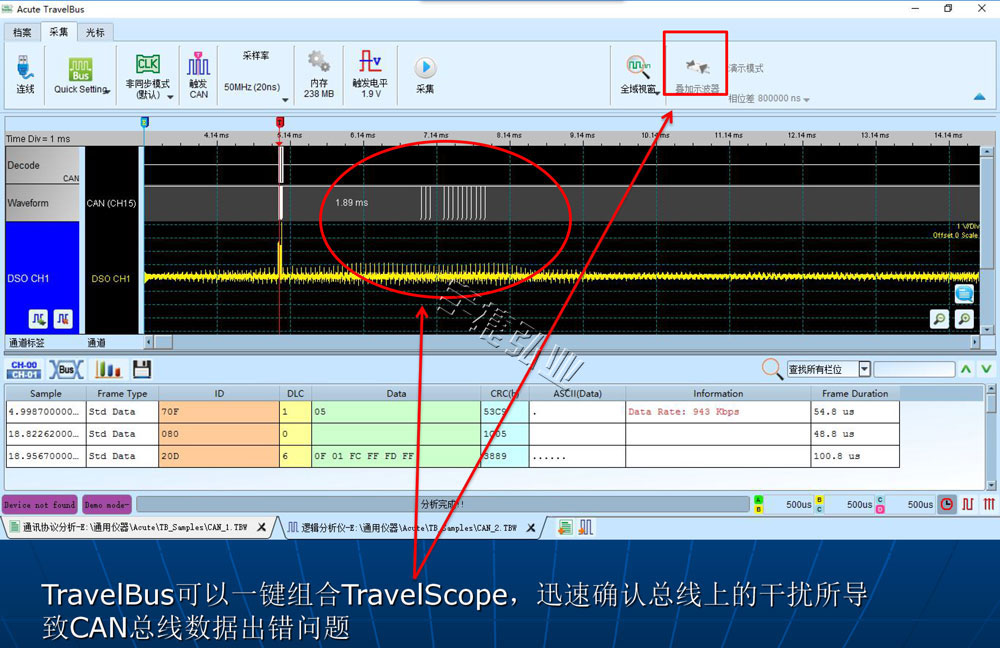
Task: Click the Demo mode status button
Action: tap(107, 504)
